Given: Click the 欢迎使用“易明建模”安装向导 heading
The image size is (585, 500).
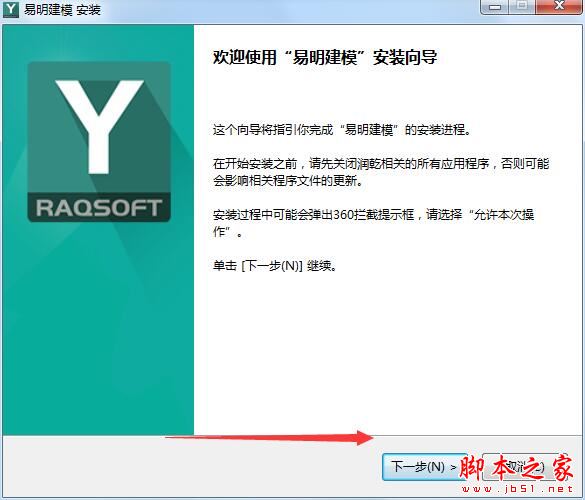Looking at the screenshot, I should (x=325, y=57).
